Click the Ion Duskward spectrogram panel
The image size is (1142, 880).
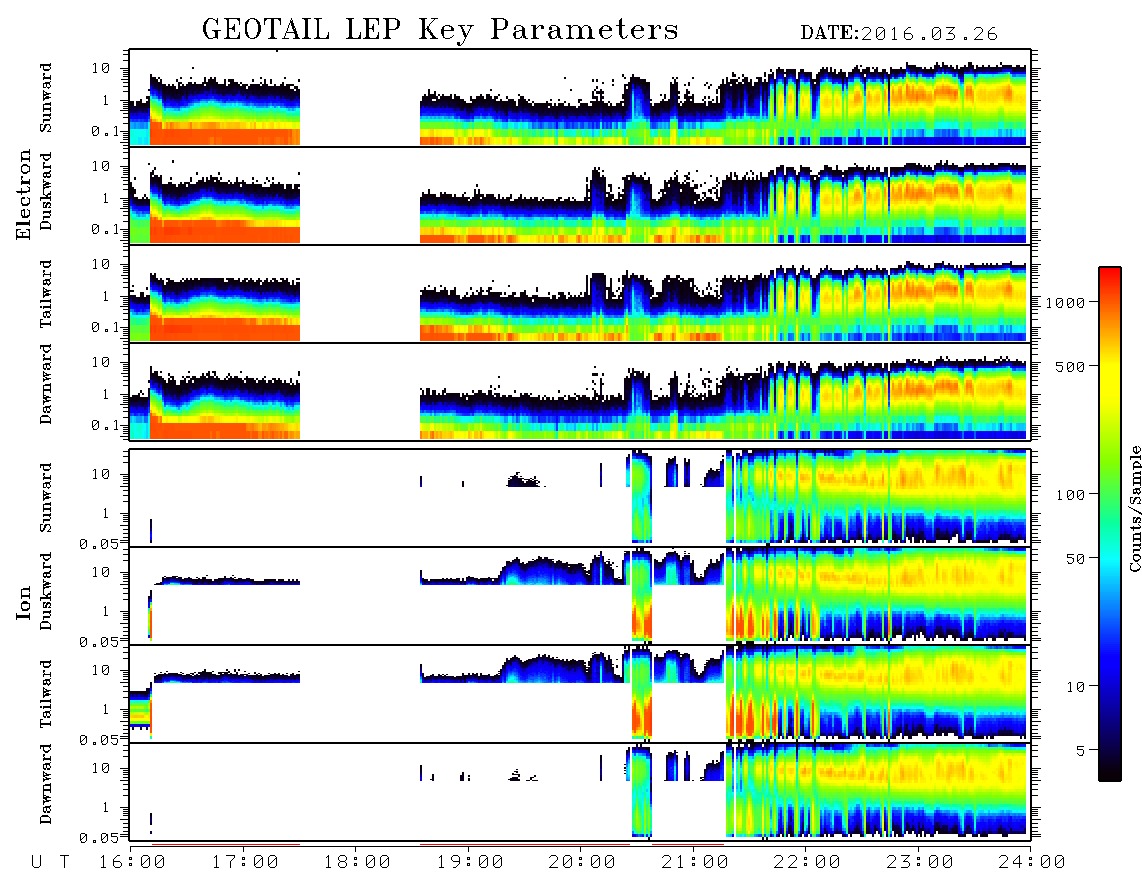(x=580, y=596)
